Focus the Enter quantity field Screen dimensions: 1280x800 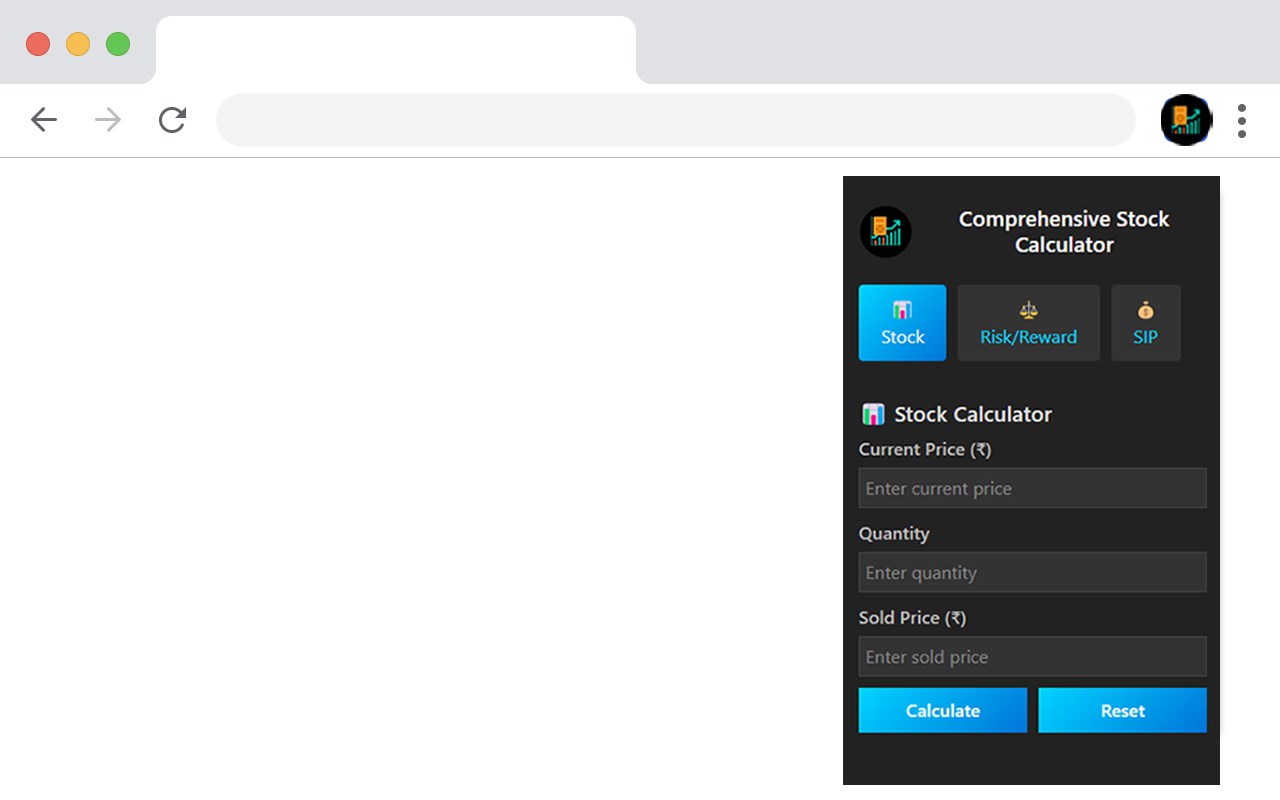[x=1032, y=572]
